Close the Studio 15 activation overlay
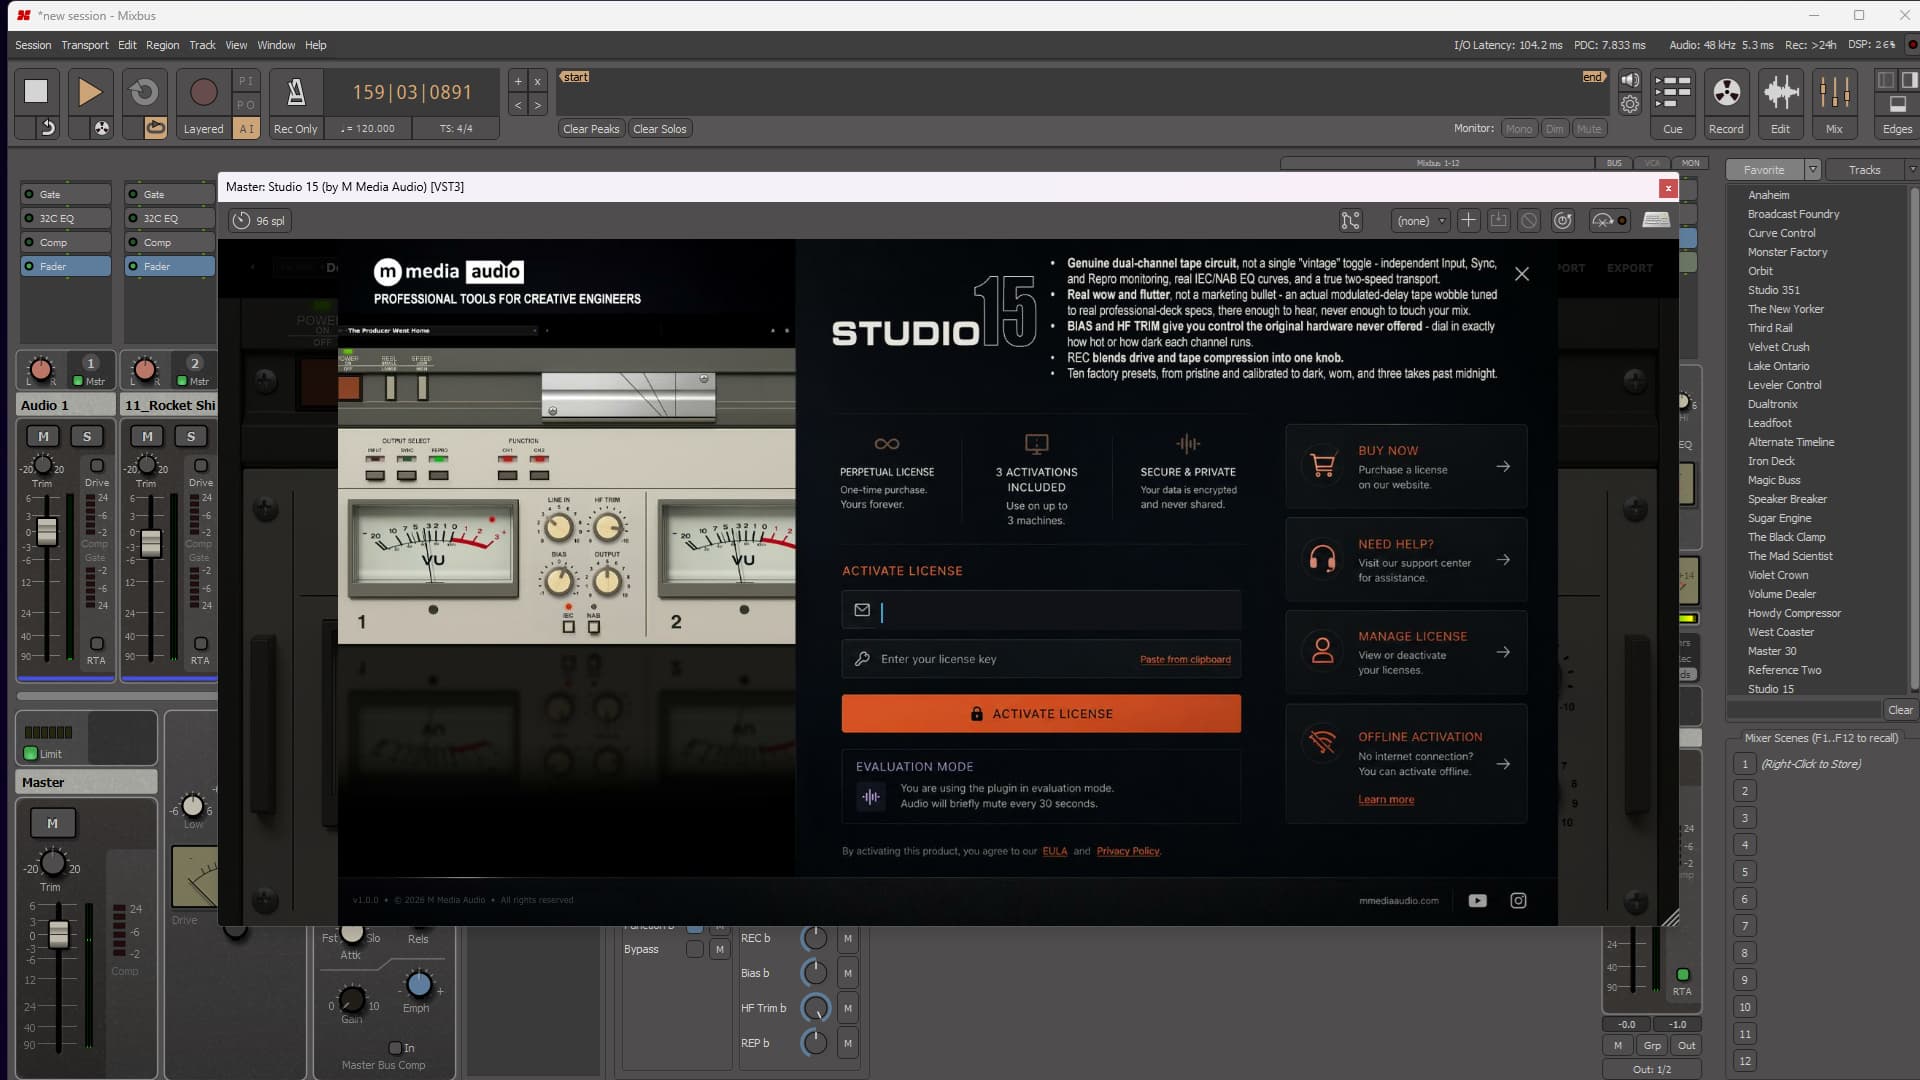The height and width of the screenshot is (1080, 1920). (1521, 274)
